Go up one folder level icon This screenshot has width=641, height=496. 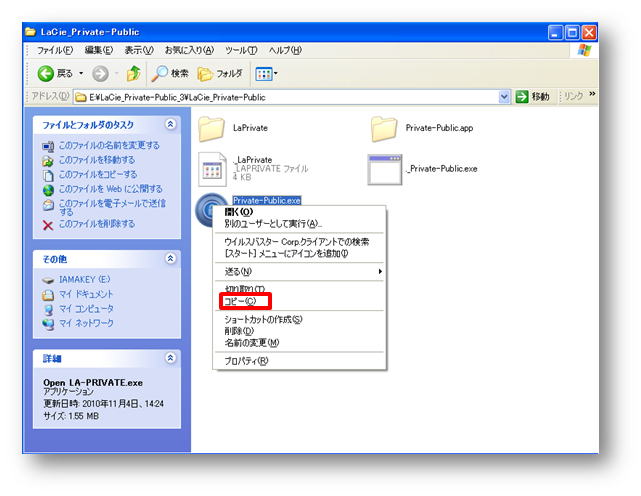point(134,74)
